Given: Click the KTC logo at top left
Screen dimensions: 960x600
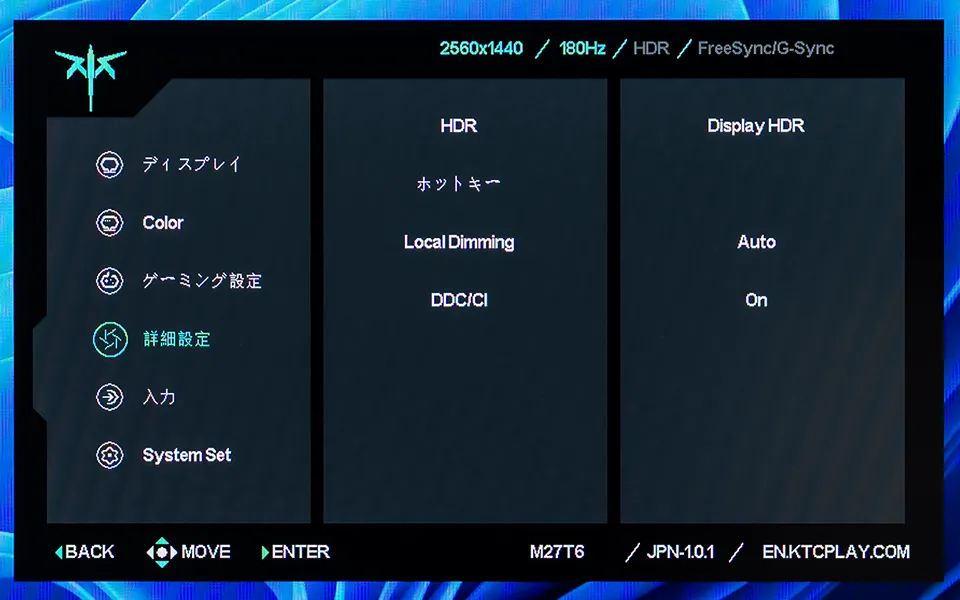Looking at the screenshot, I should [91, 76].
